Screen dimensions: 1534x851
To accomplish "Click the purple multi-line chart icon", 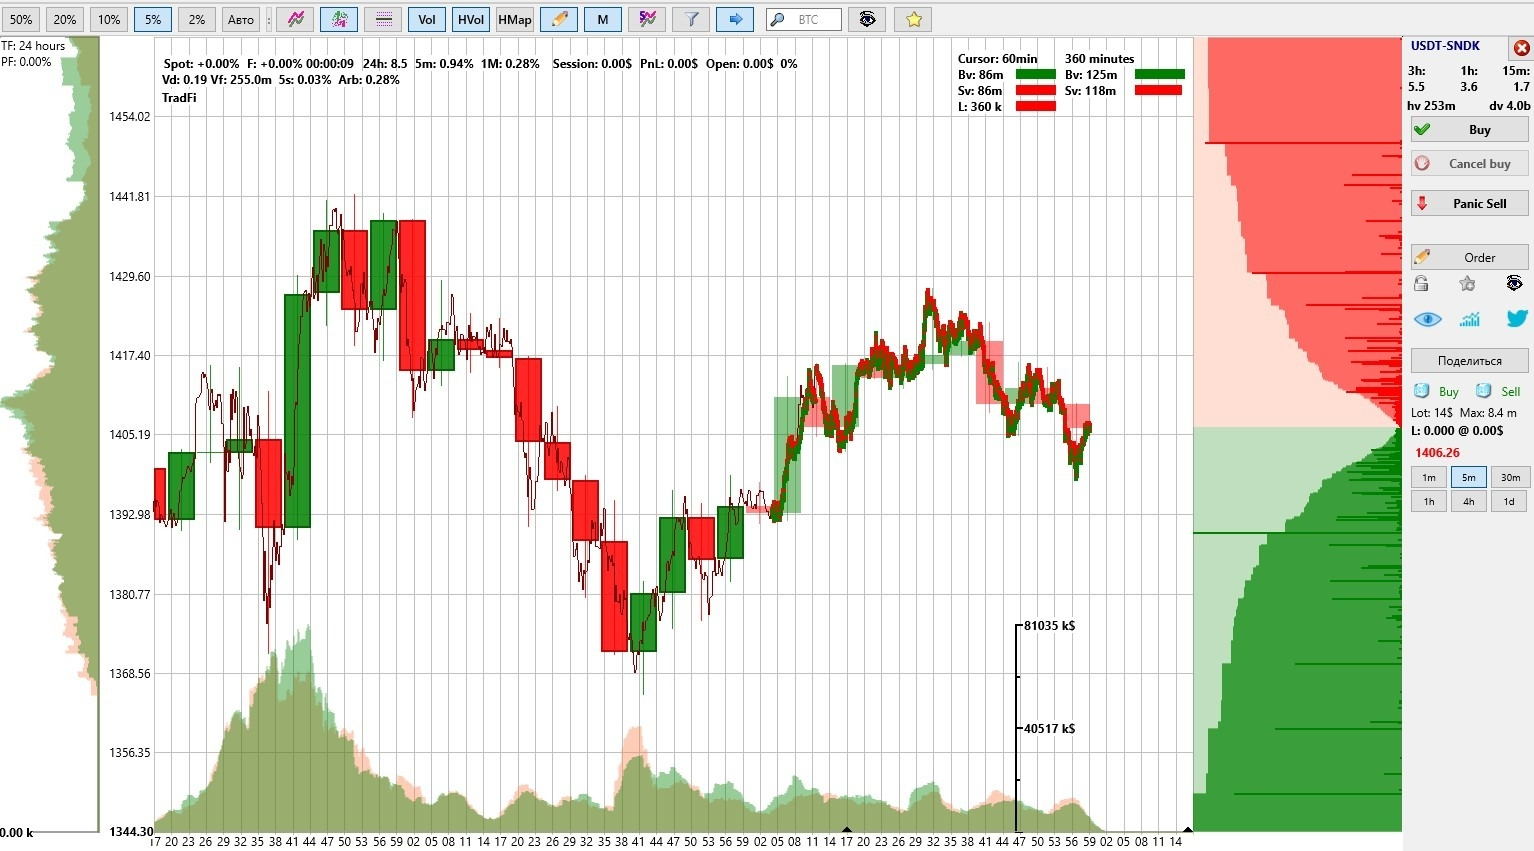I will [x=647, y=19].
